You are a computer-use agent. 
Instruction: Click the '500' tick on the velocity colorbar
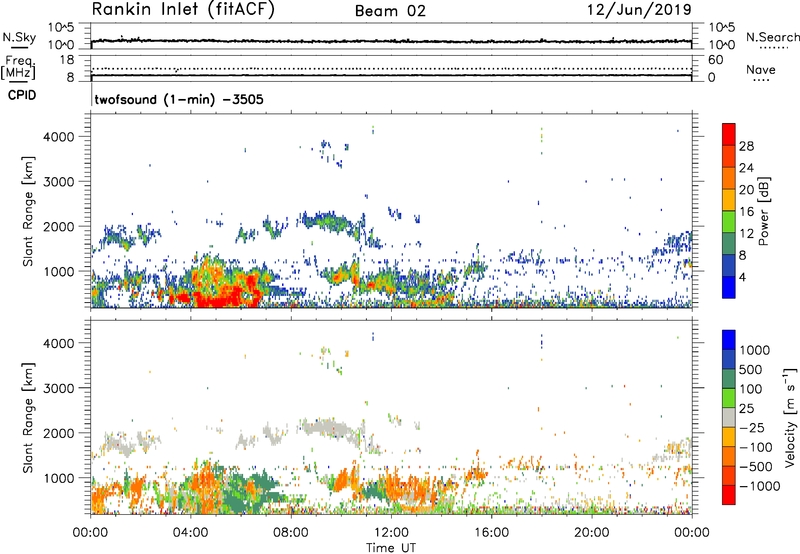tap(751, 369)
